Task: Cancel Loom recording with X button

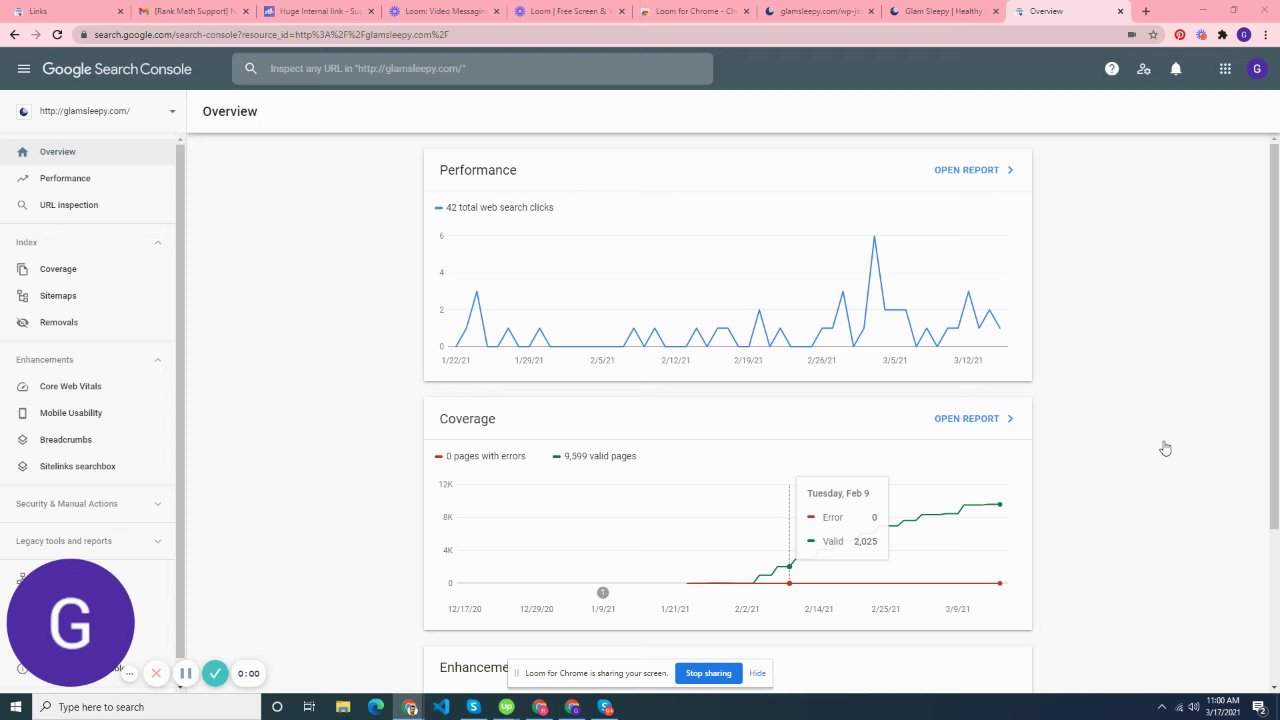Action: point(156,673)
